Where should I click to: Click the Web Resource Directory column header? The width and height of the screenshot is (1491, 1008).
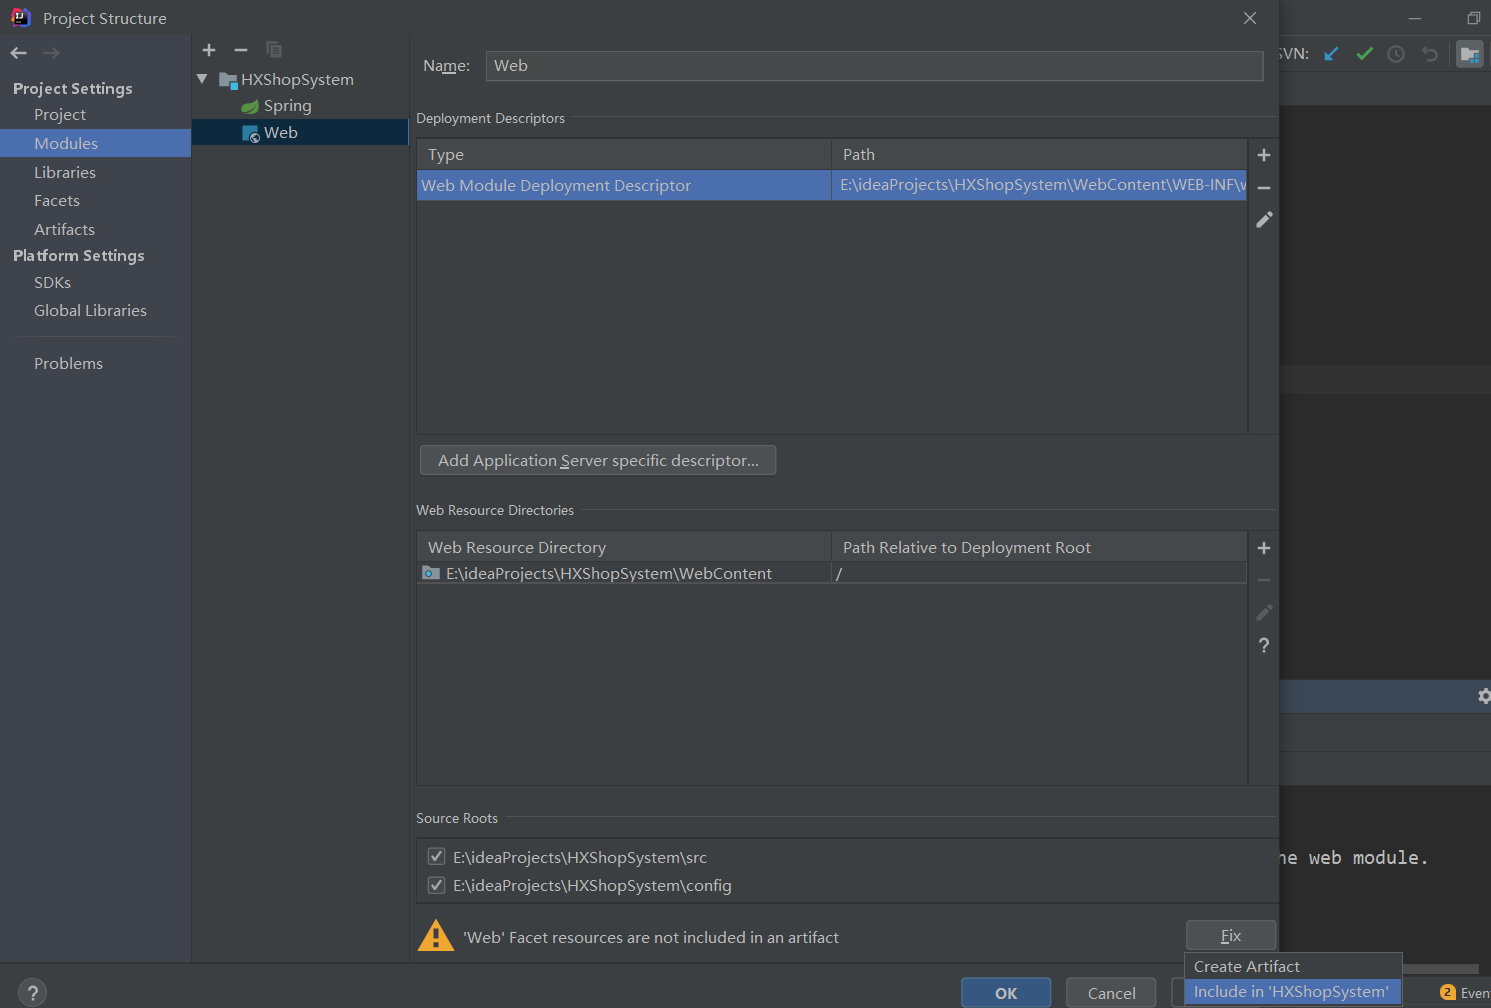[x=624, y=548]
